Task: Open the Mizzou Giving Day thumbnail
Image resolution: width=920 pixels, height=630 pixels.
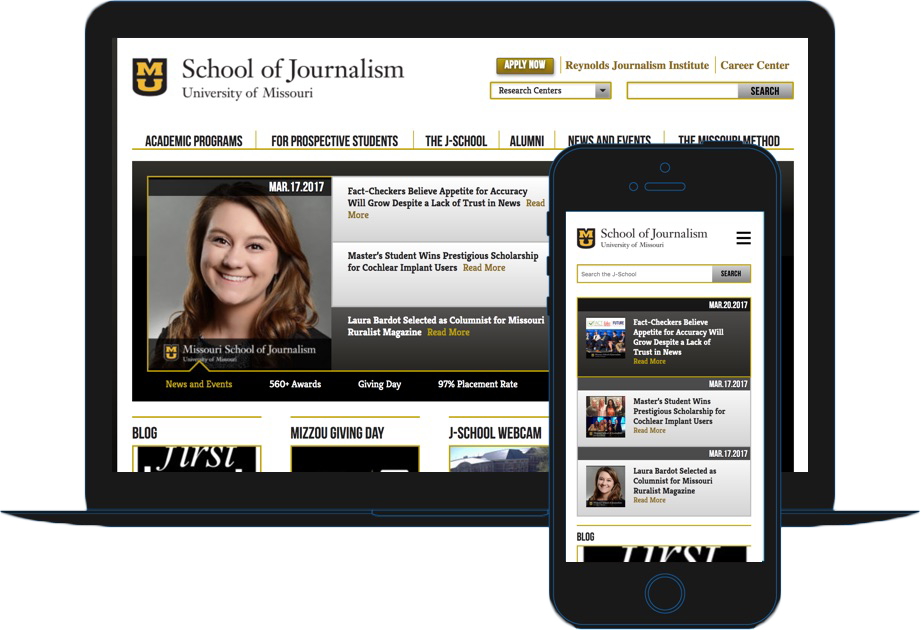Action: 355,459
